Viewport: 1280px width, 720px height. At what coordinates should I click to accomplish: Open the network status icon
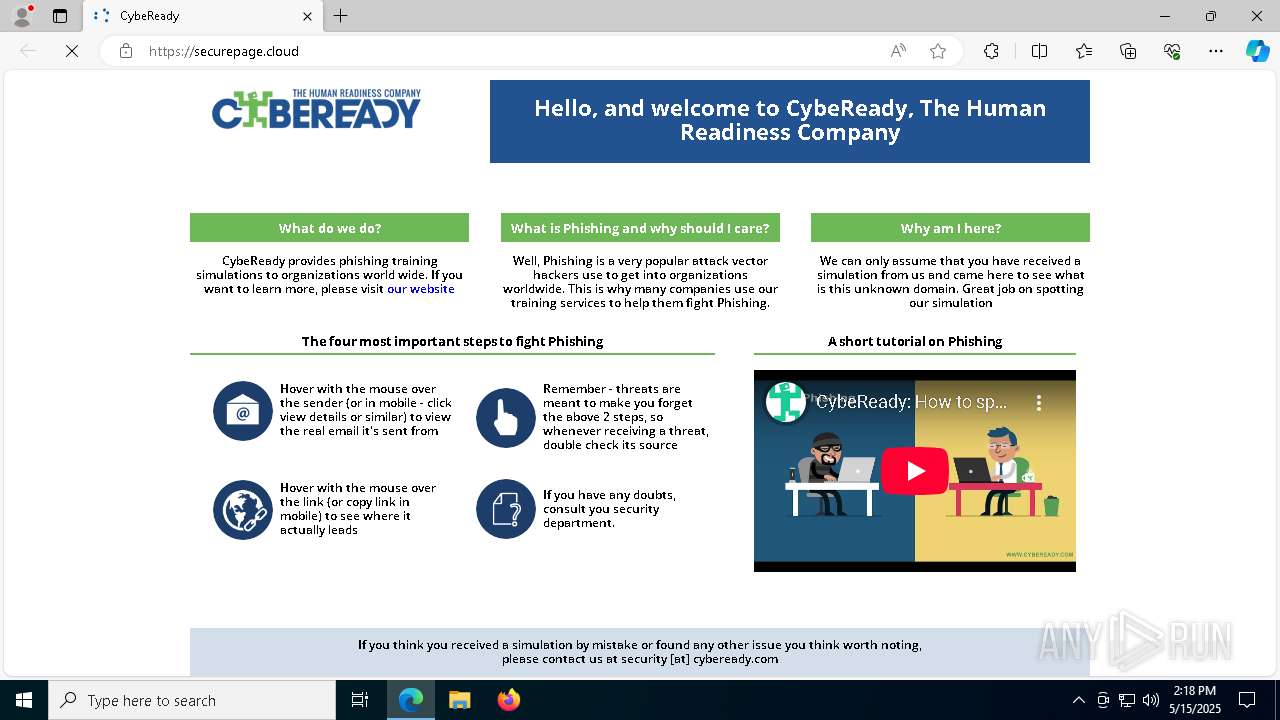(x=1127, y=700)
